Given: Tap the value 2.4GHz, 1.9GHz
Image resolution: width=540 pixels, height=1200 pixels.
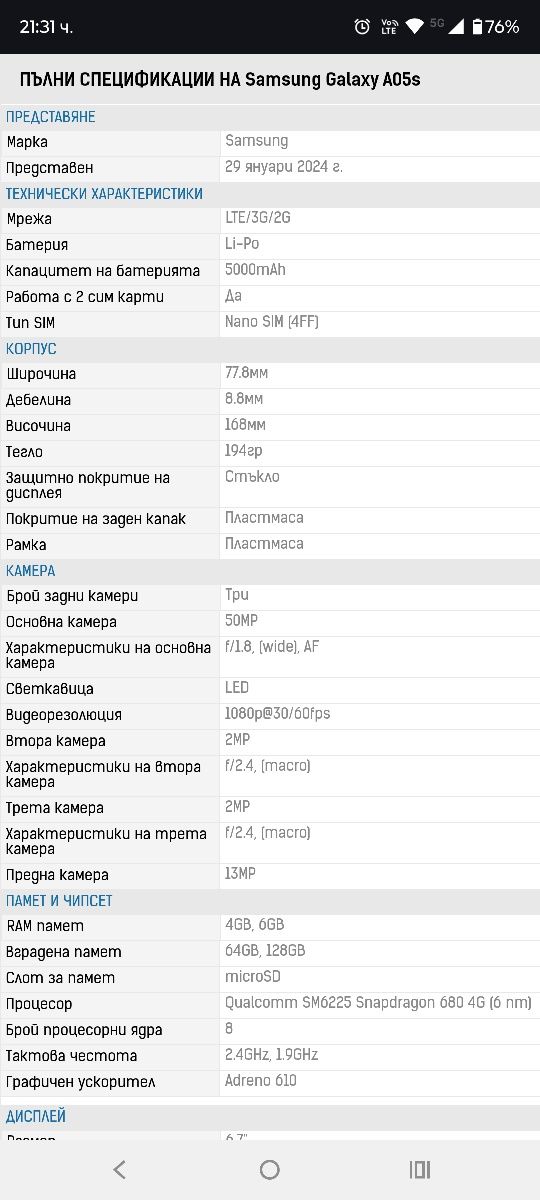Looking at the screenshot, I should click(272, 1055).
